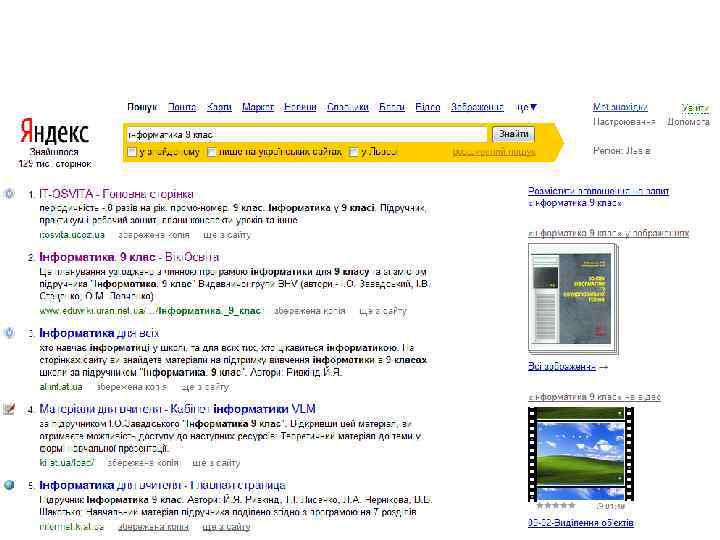720x540 pixels.
Task: Click the notebook favicon beside Матеріали для вчителя result
Action: (x=9, y=409)
